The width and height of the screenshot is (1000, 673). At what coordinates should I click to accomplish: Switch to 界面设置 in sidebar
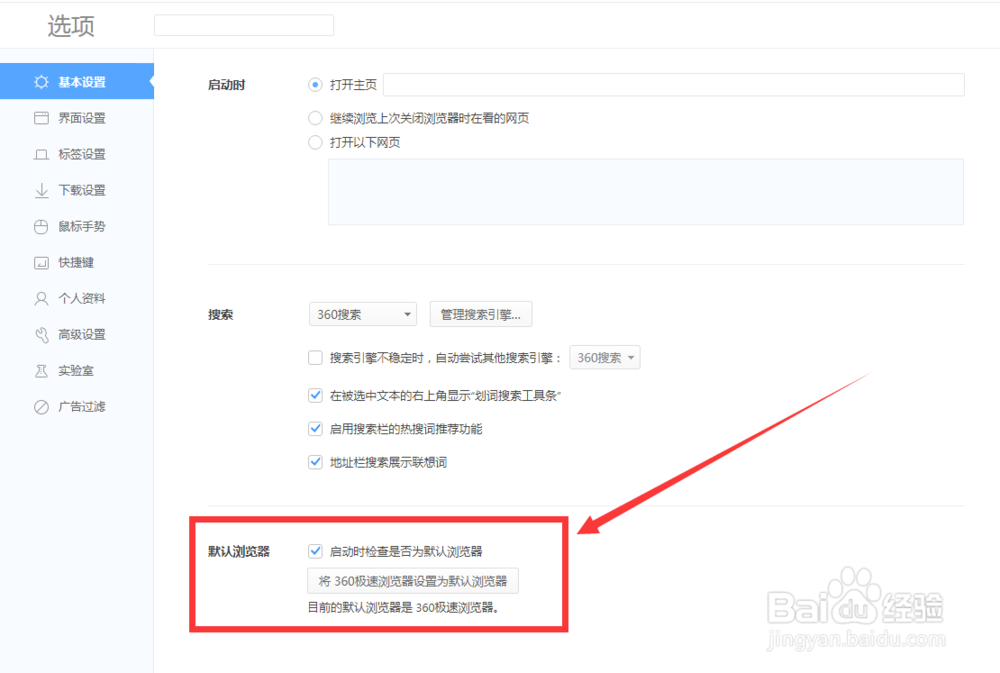click(77, 118)
